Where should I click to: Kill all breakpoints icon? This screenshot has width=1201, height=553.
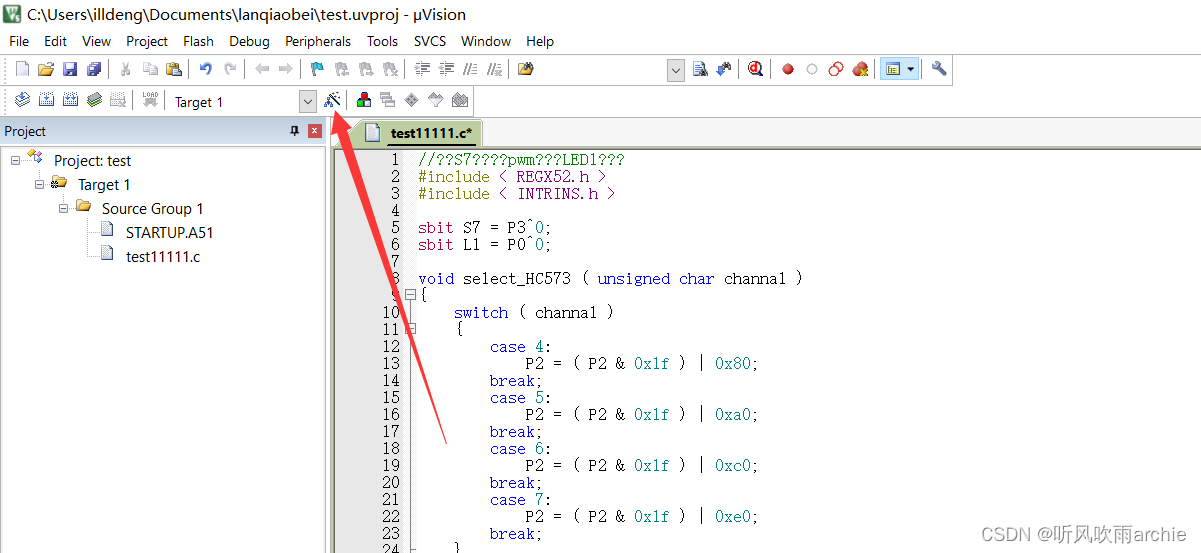(x=860, y=69)
